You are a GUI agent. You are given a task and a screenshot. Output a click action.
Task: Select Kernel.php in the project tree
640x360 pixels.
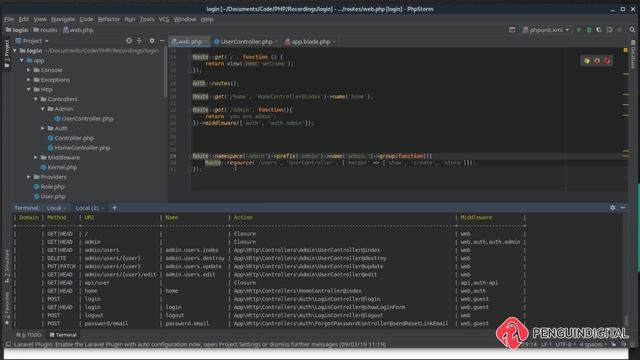[x=59, y=167]
